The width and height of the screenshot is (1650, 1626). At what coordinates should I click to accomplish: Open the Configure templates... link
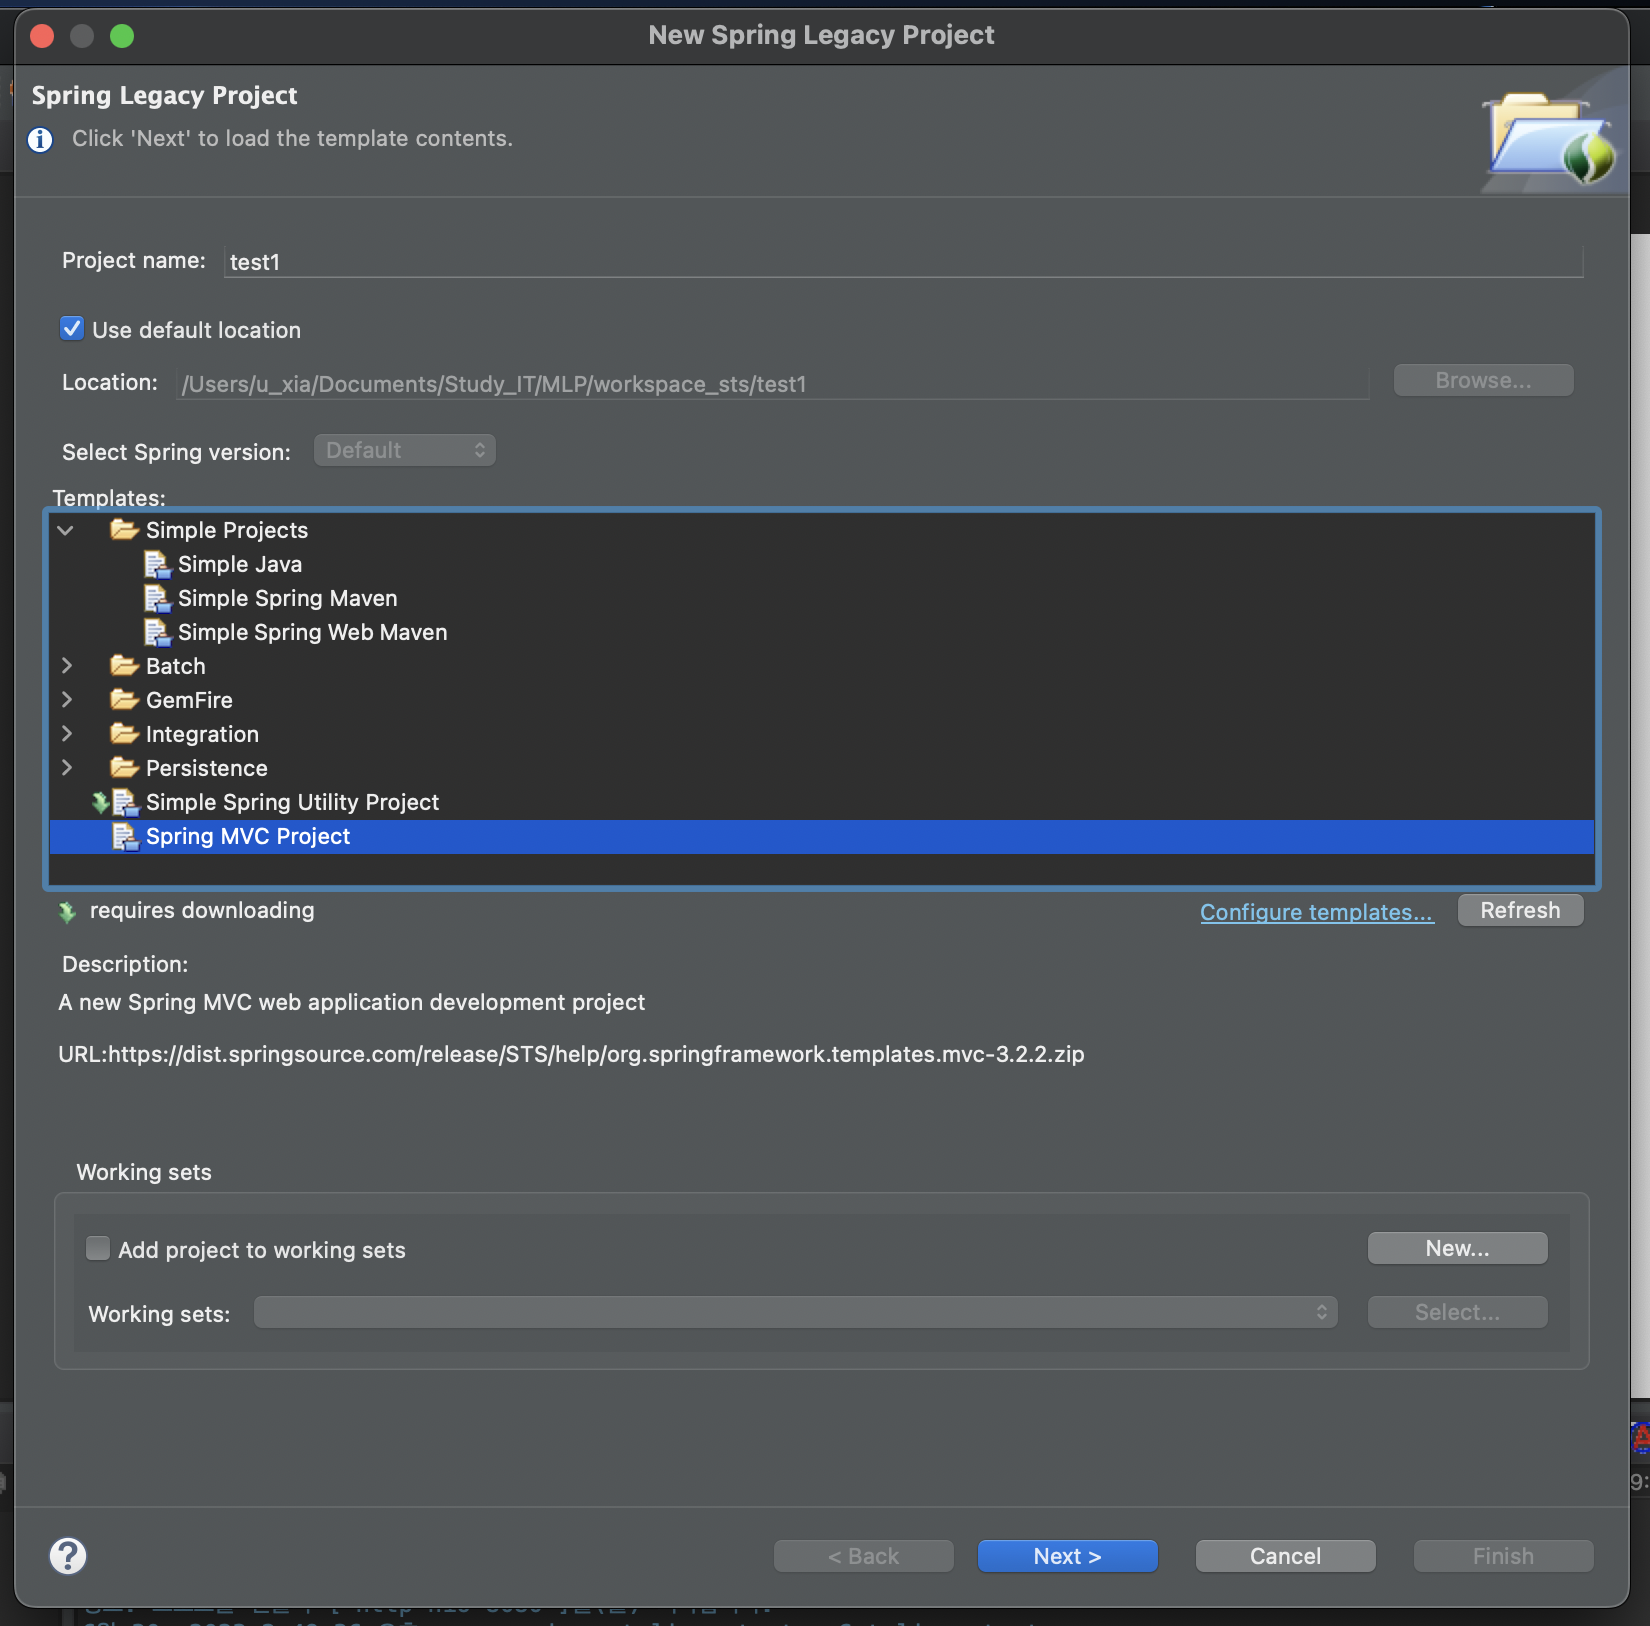point(1317,912)
